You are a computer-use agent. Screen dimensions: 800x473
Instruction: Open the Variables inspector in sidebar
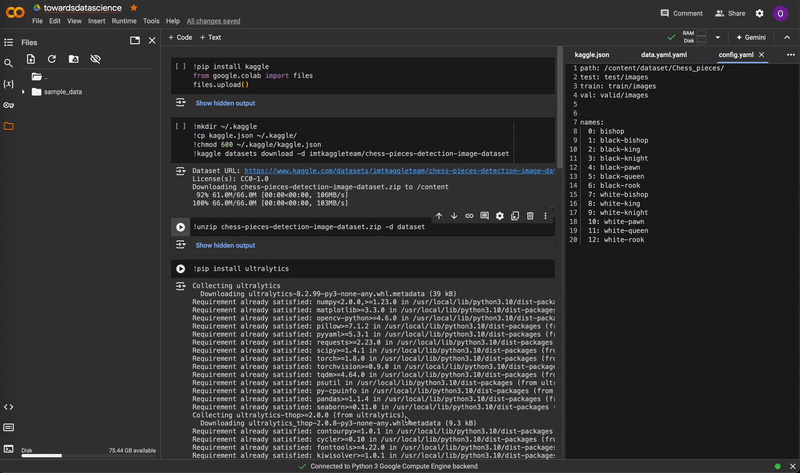tap(9, 84)
